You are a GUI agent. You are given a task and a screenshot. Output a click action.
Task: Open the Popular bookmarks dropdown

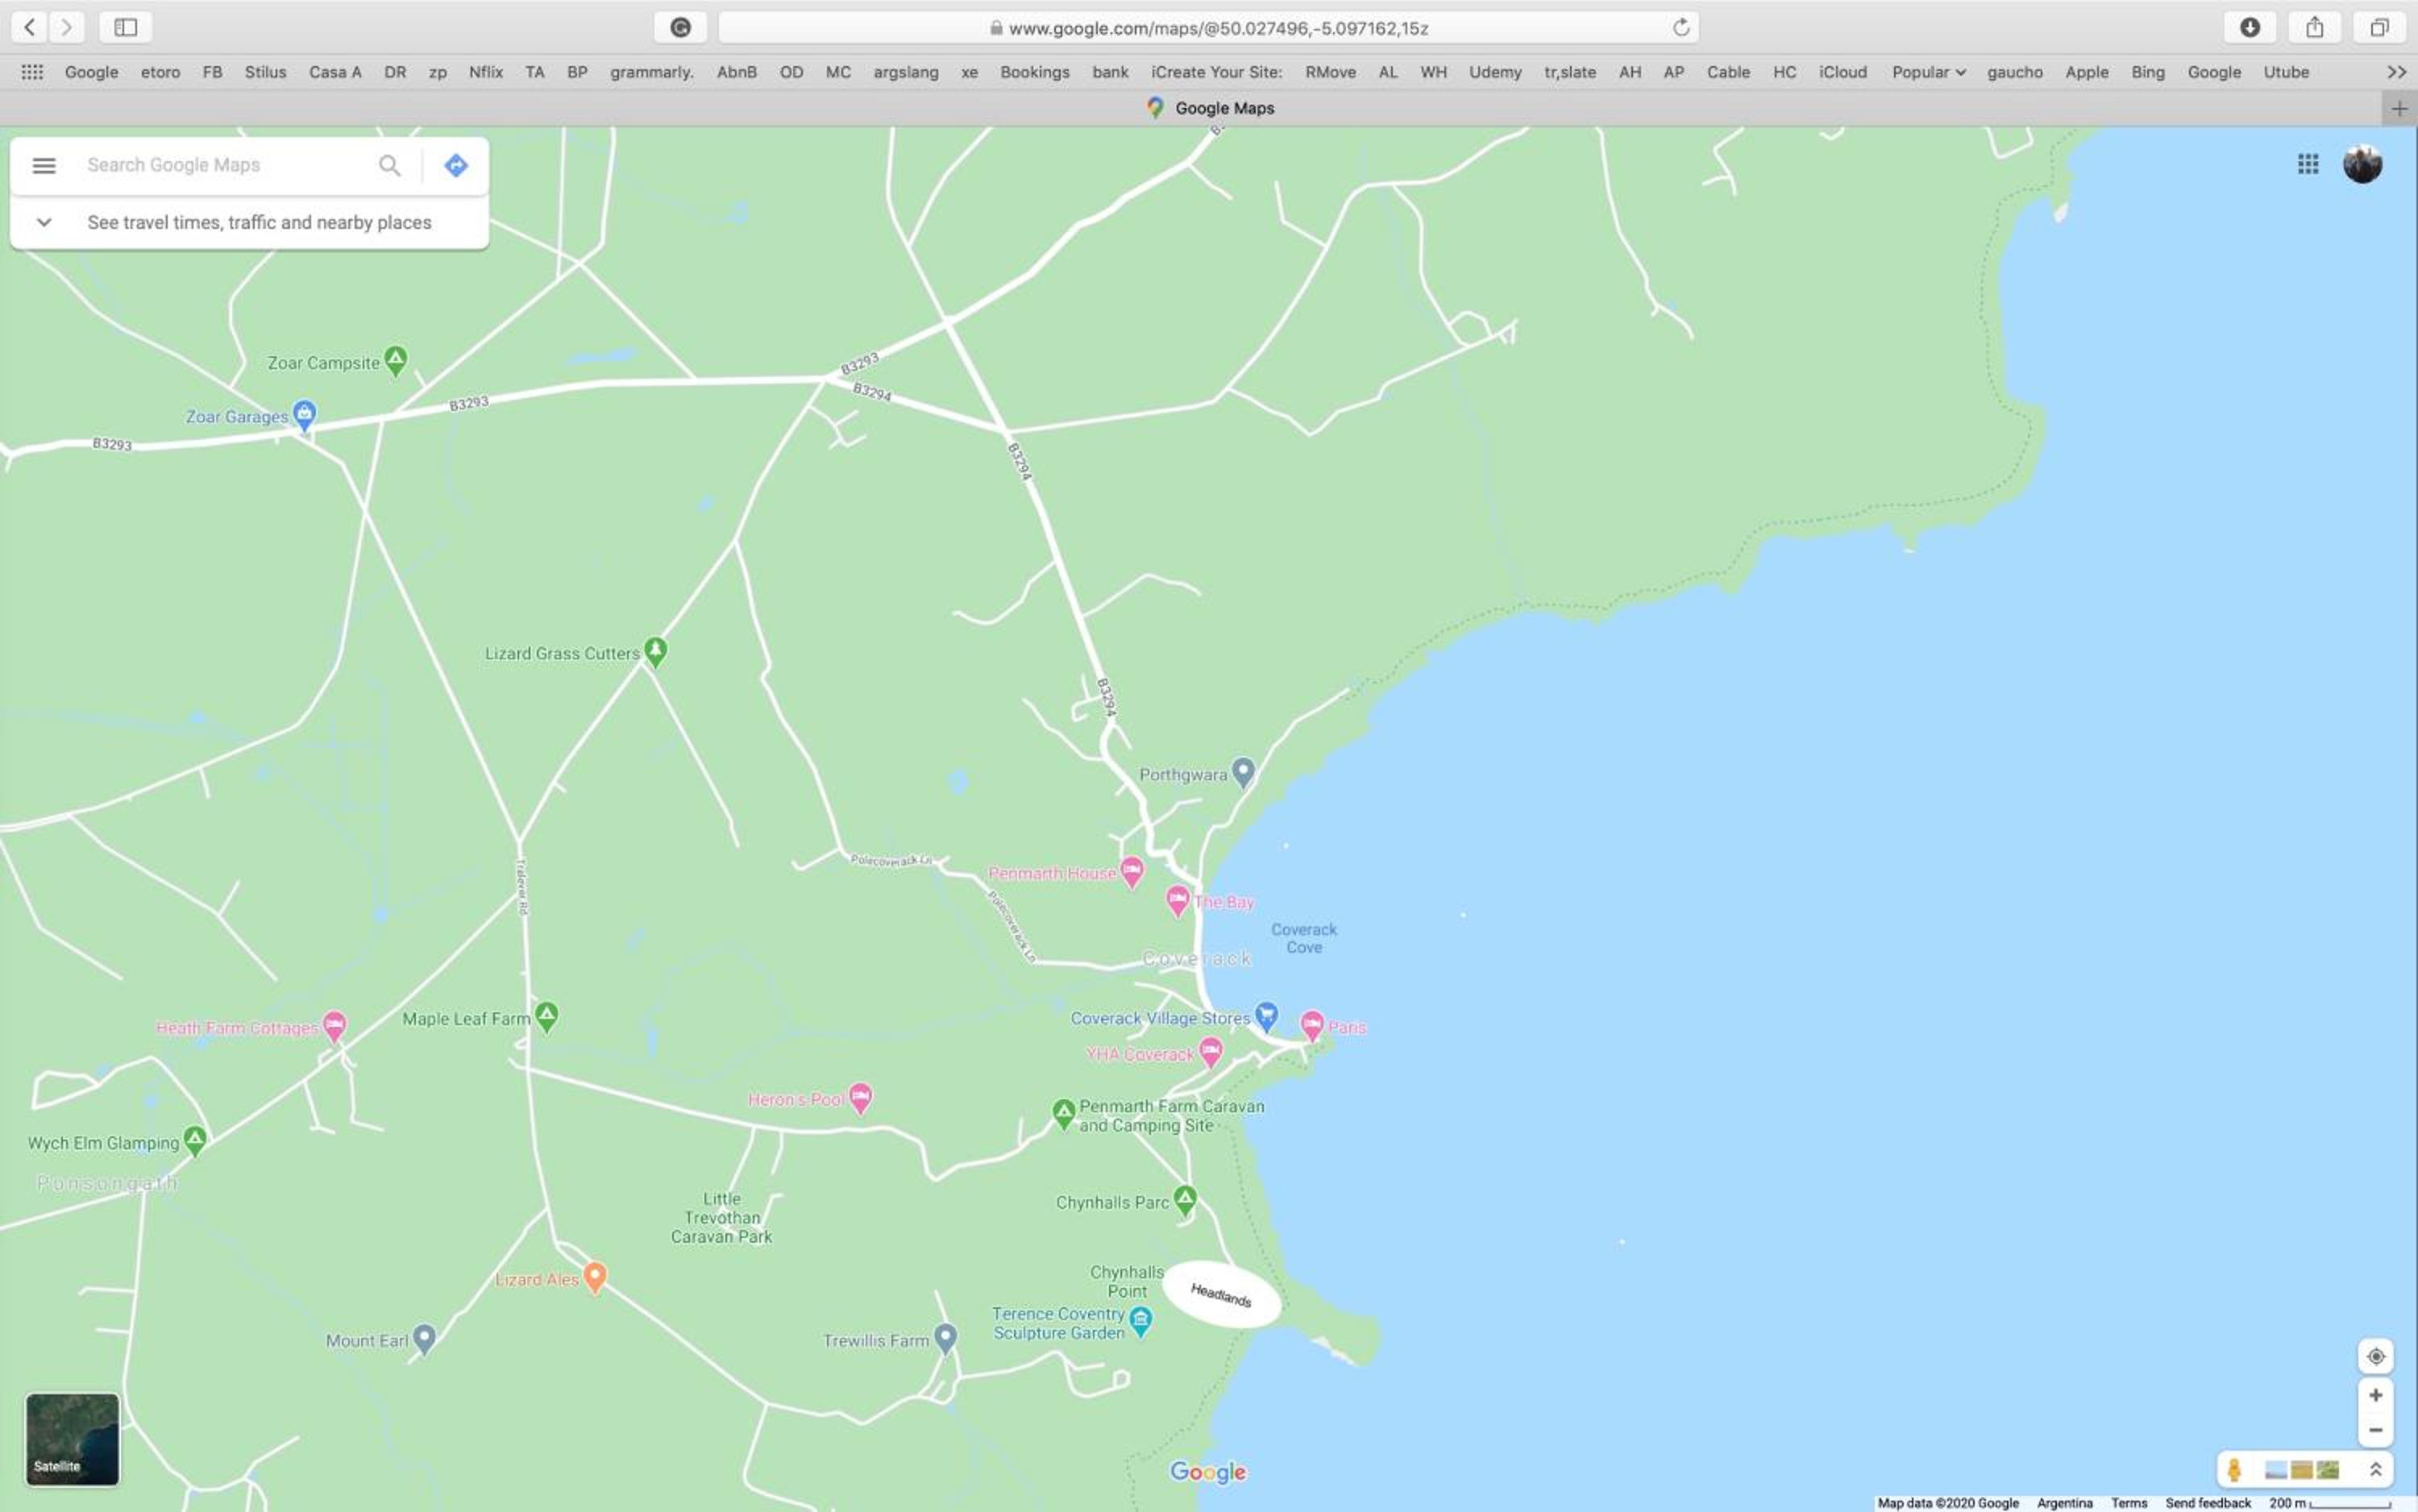tap(1928, 72)
